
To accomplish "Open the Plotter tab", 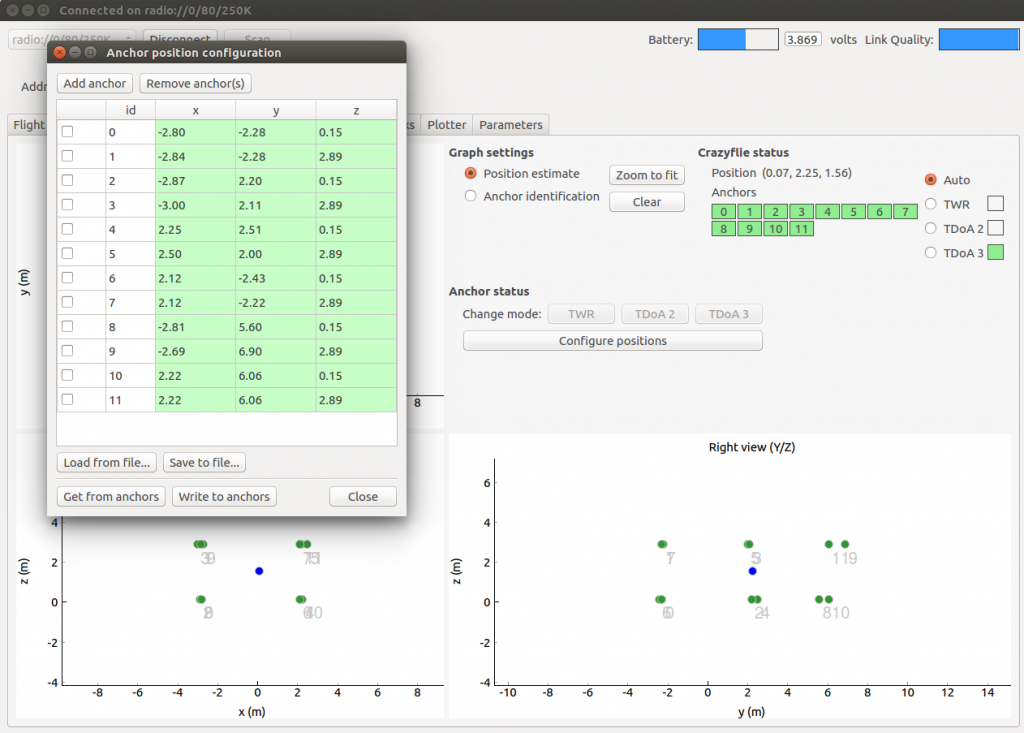I will click(x=447, y=125).
